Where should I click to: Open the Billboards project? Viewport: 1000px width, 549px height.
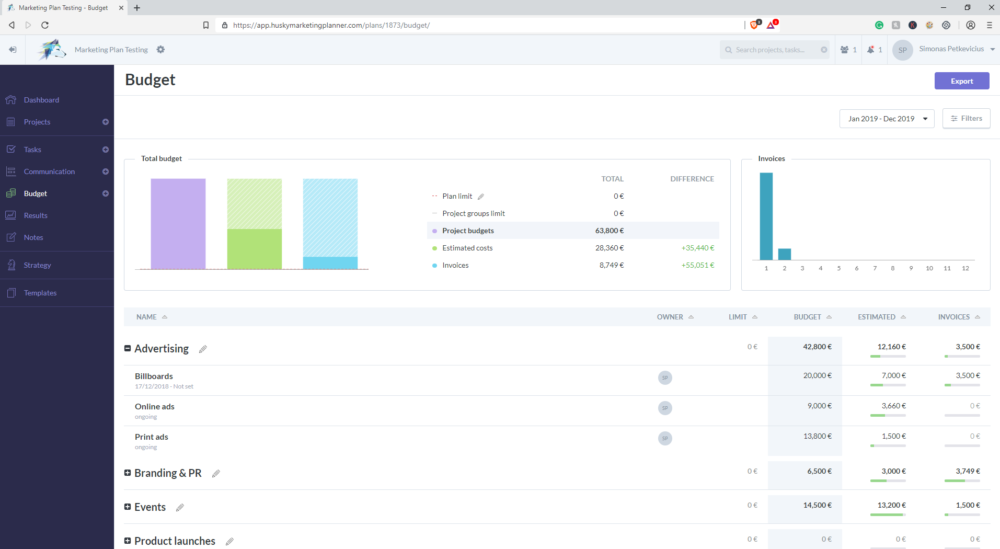154,376
